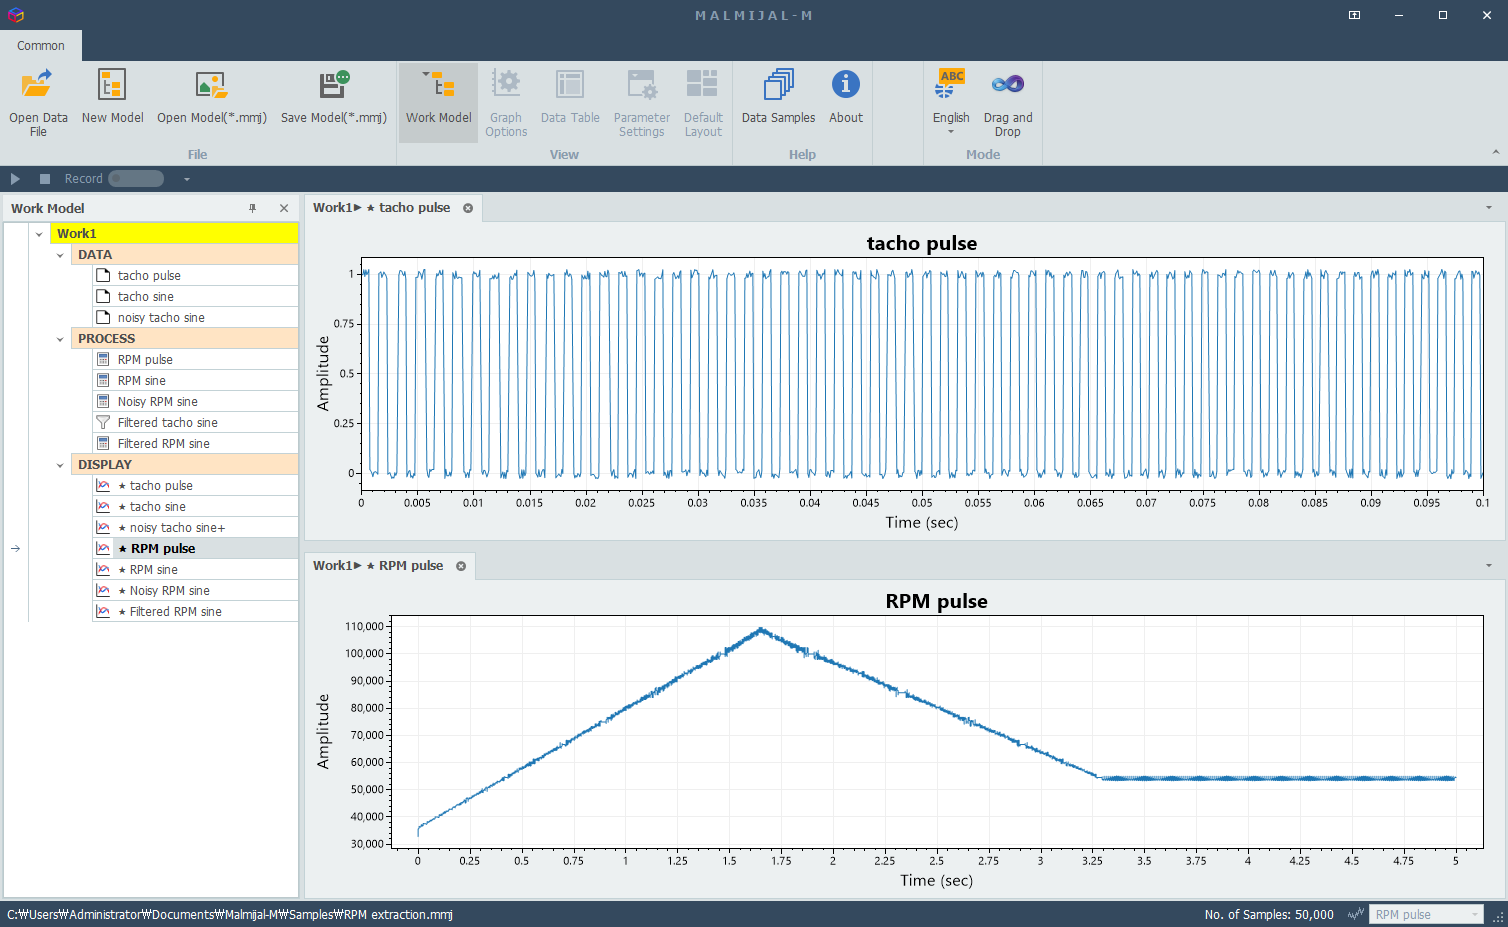This screenshot has height=927, width=1508.
Task: Select the Drag and Drop mode icon
Action: [x=1007, y=86]
